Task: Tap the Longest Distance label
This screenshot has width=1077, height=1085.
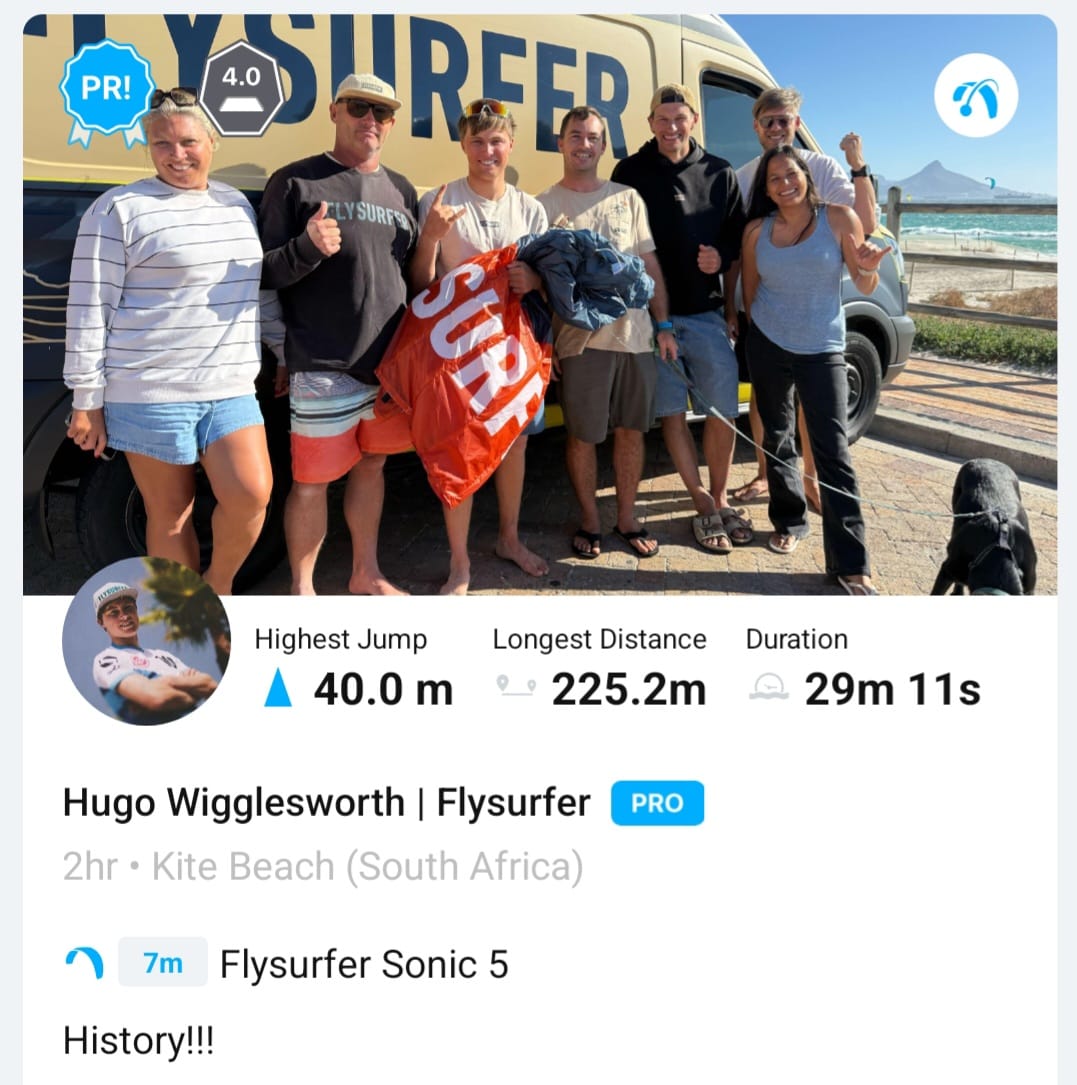Action: (x=599, y=639)
